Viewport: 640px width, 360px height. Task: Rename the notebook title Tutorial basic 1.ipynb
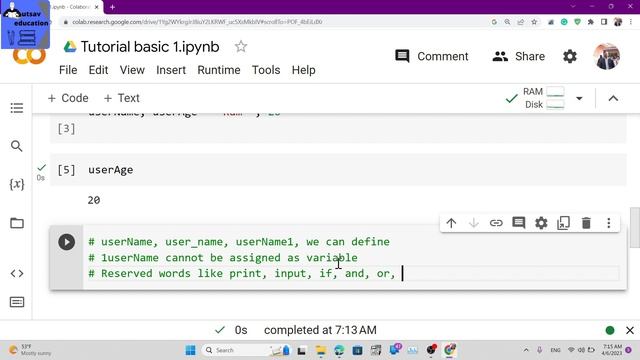[x=150, y=47]
